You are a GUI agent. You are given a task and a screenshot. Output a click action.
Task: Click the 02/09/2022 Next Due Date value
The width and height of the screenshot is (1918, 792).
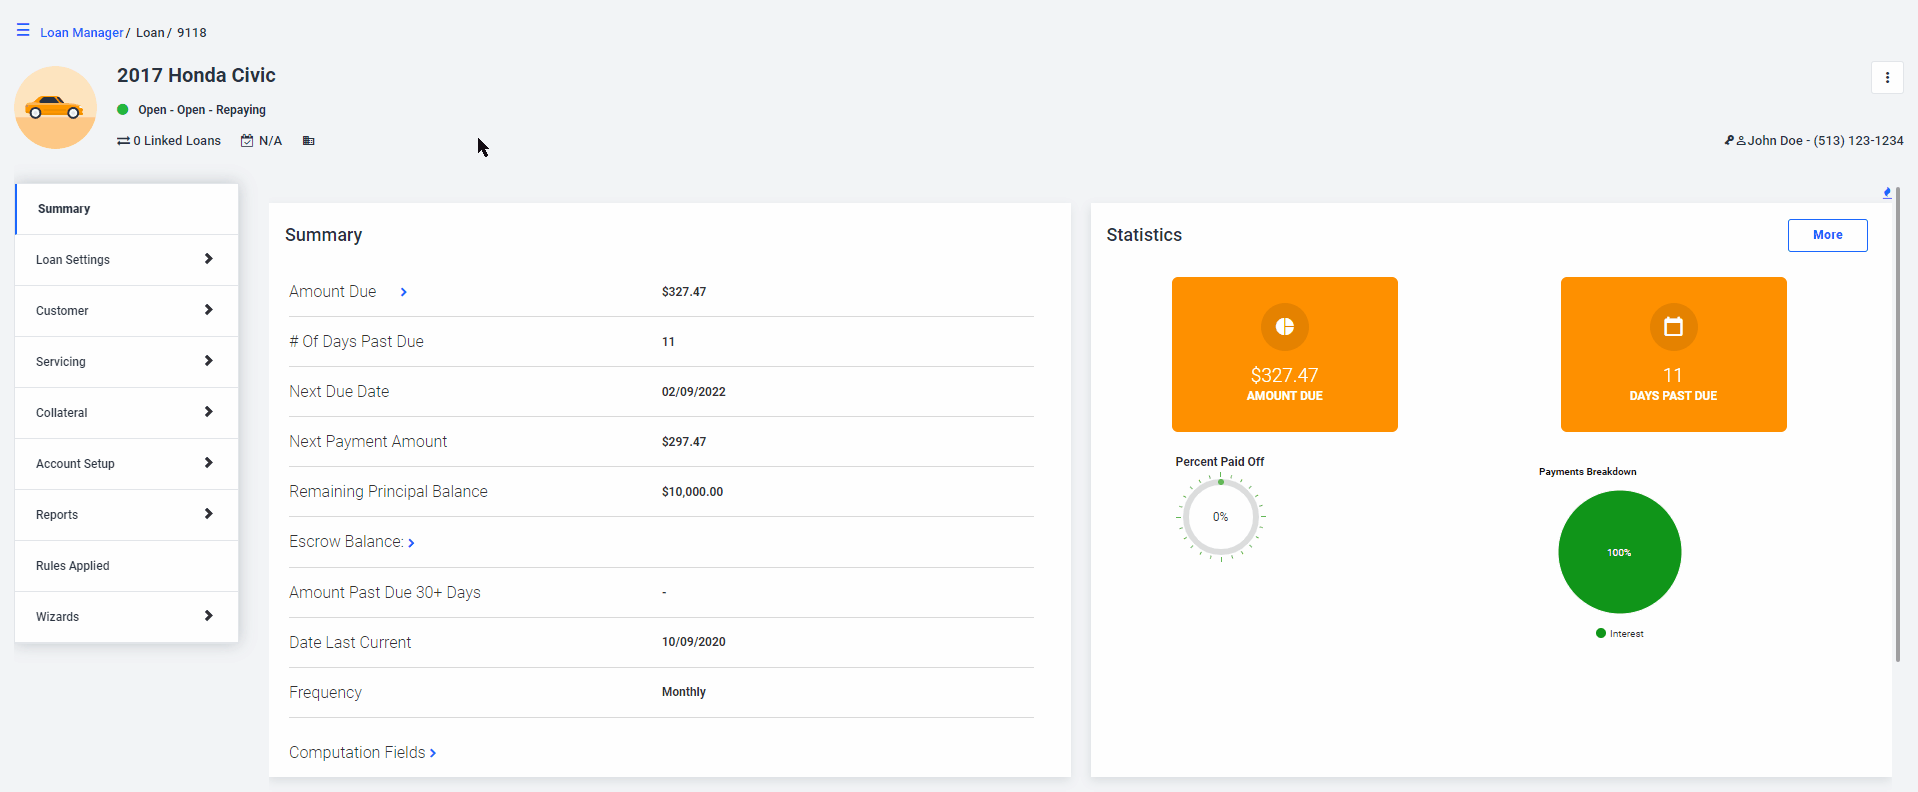tap(694, 392)
